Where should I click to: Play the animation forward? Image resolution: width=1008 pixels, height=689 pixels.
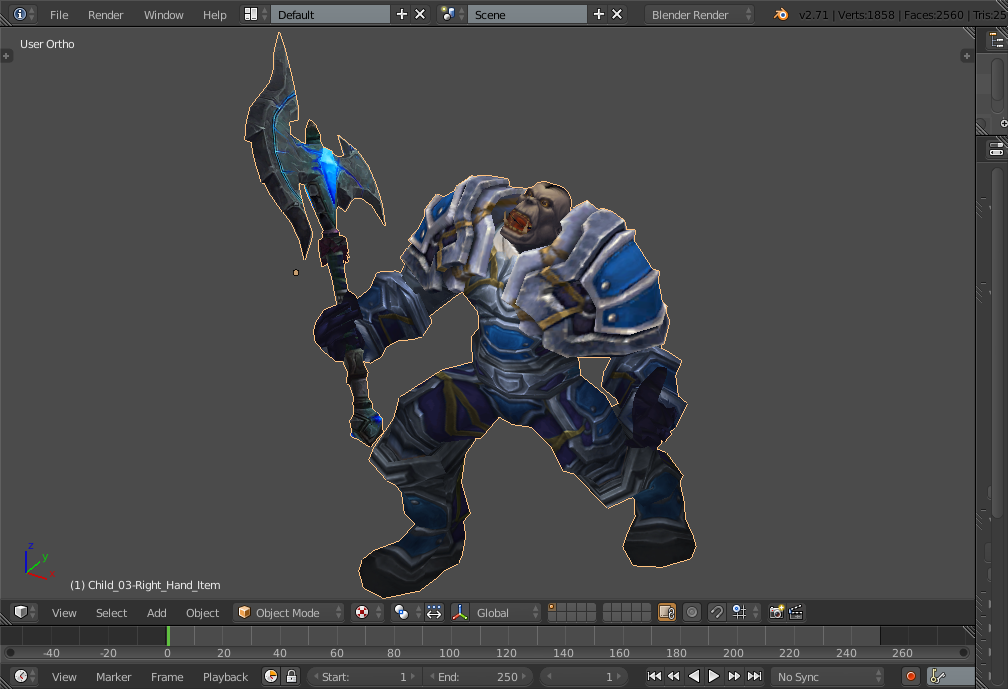(x=714, y=676)
